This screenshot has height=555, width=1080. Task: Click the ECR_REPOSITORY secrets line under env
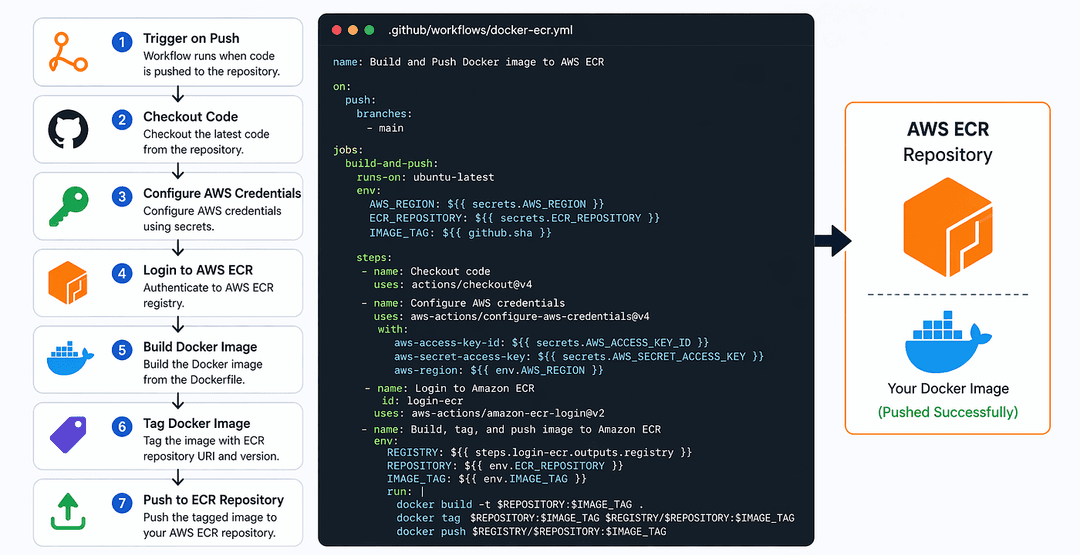[515, 218]
